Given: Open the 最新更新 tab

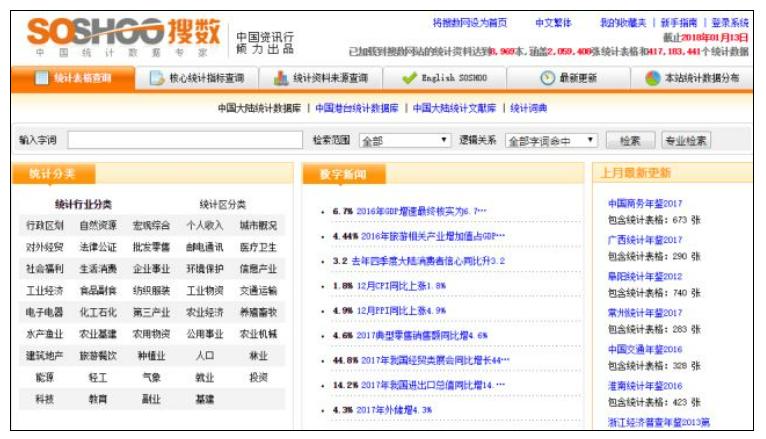Looking at the screenshot, I should coord(568,78).
